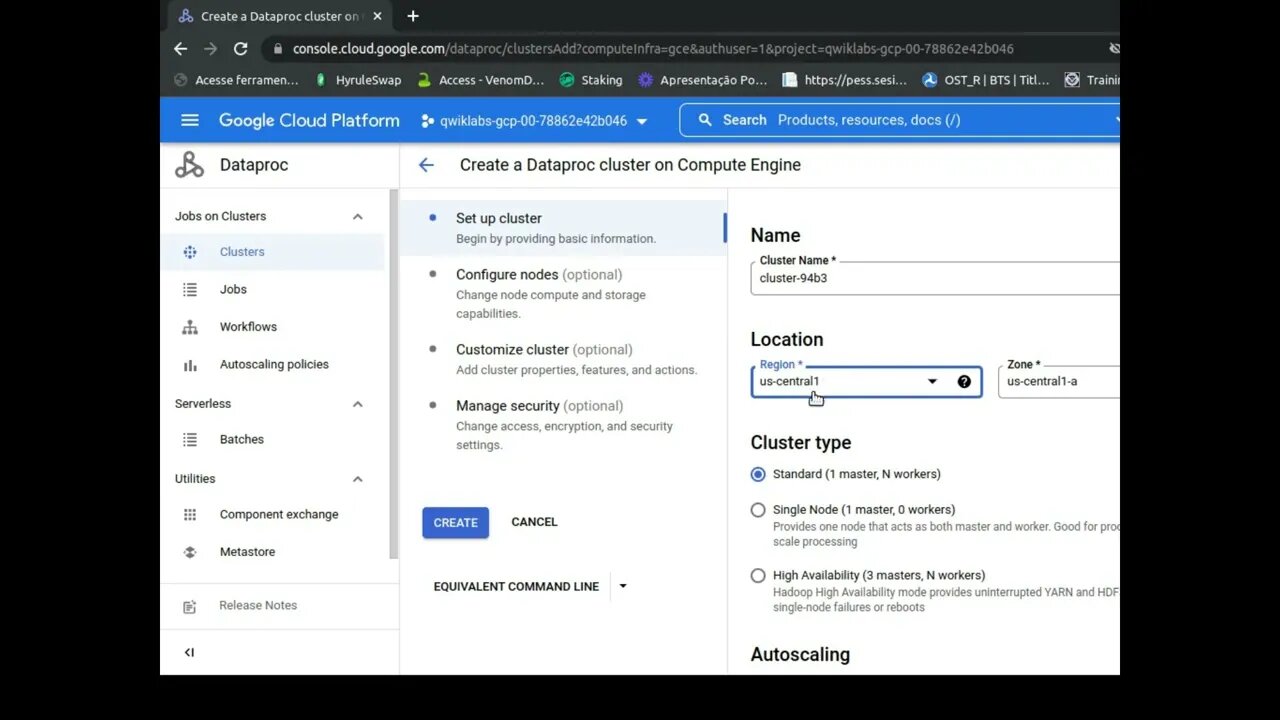
Task: Click the Clusters sidebar icon
Action: (x=190, y=252)
